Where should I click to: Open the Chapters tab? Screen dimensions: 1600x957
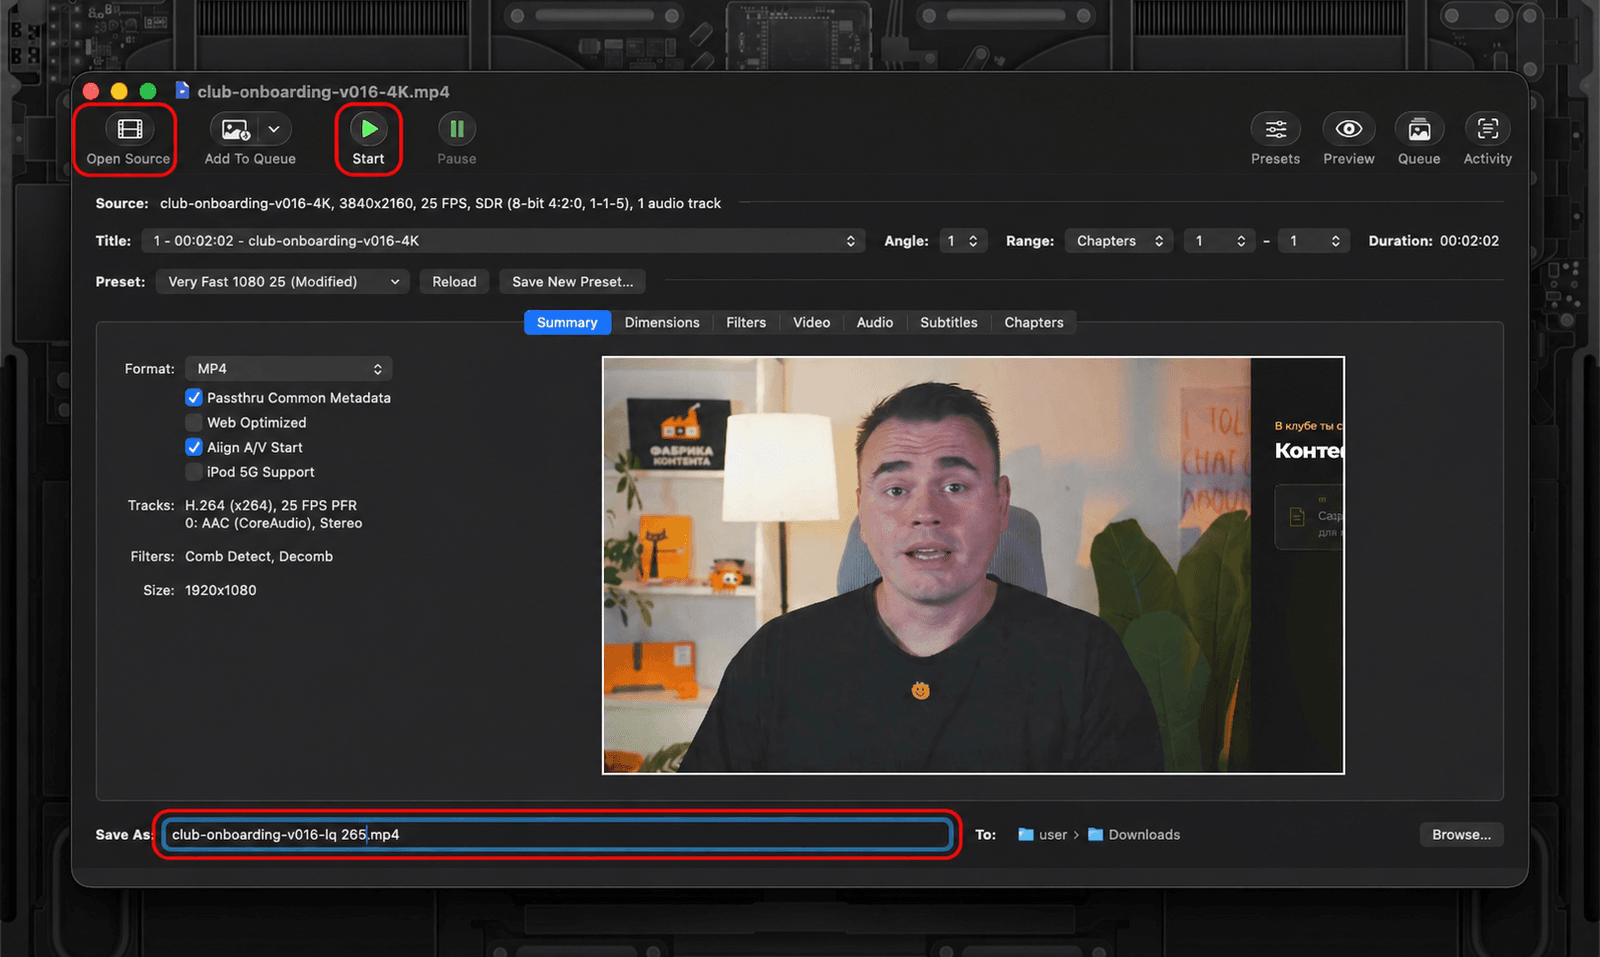pyautogui.click(x=1034, y=322)
